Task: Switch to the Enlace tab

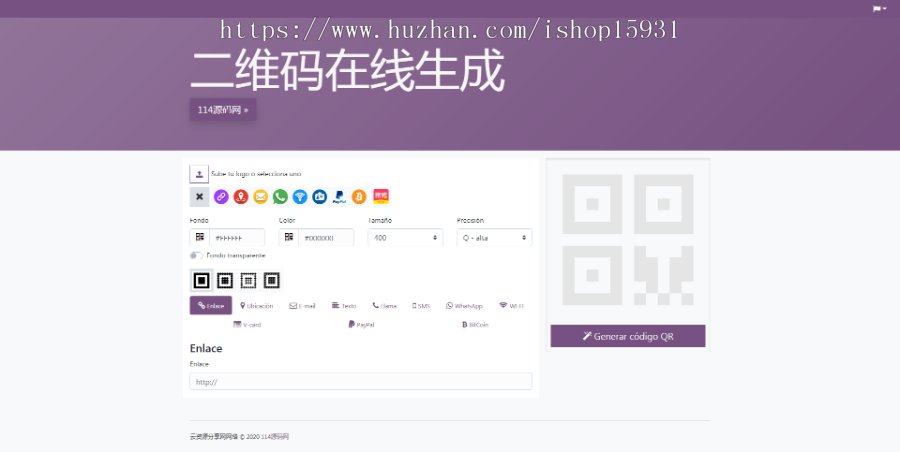Action: click(x=211, y=306)
